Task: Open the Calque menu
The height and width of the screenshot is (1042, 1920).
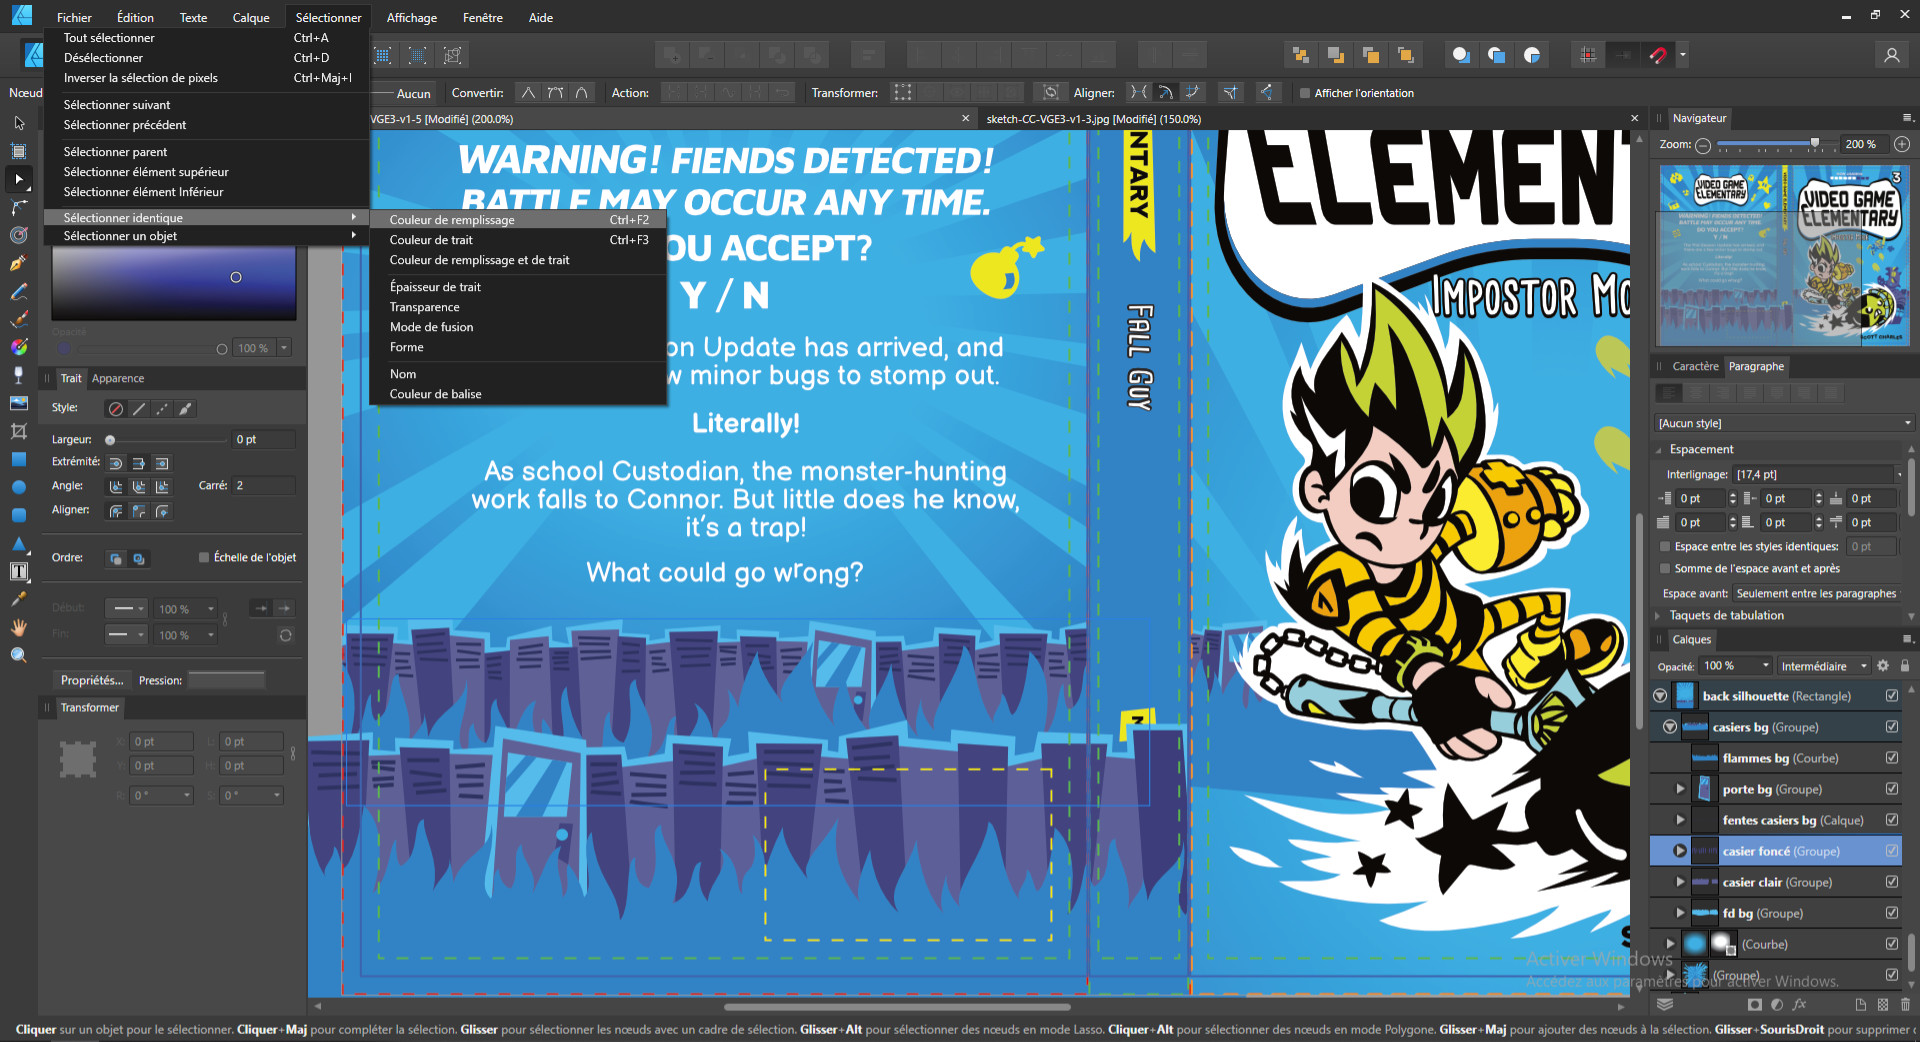Action: point(251,17)
